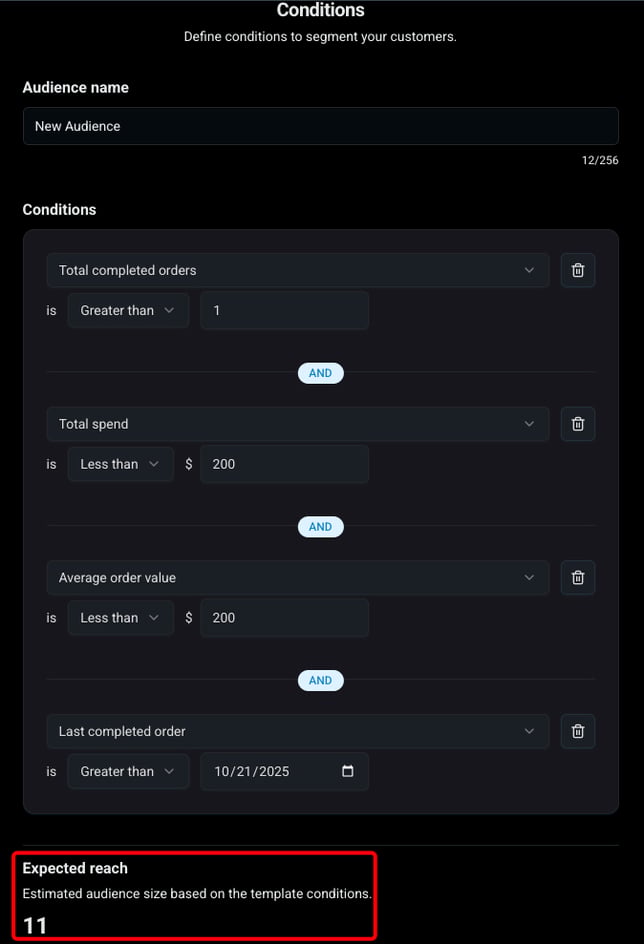Click the 10/21/2025 date field
This screenshot has width=644, height=944.
(x=285, y=771)
